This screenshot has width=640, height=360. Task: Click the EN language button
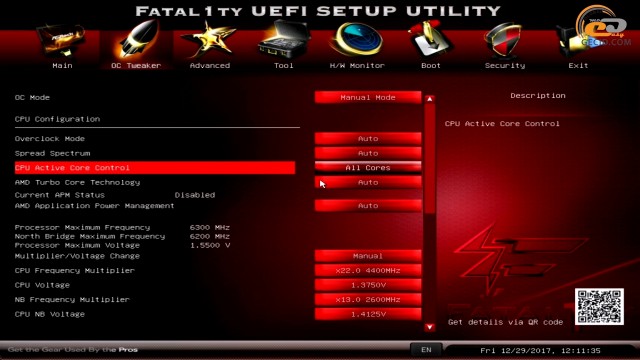click(x=426, y=350)
